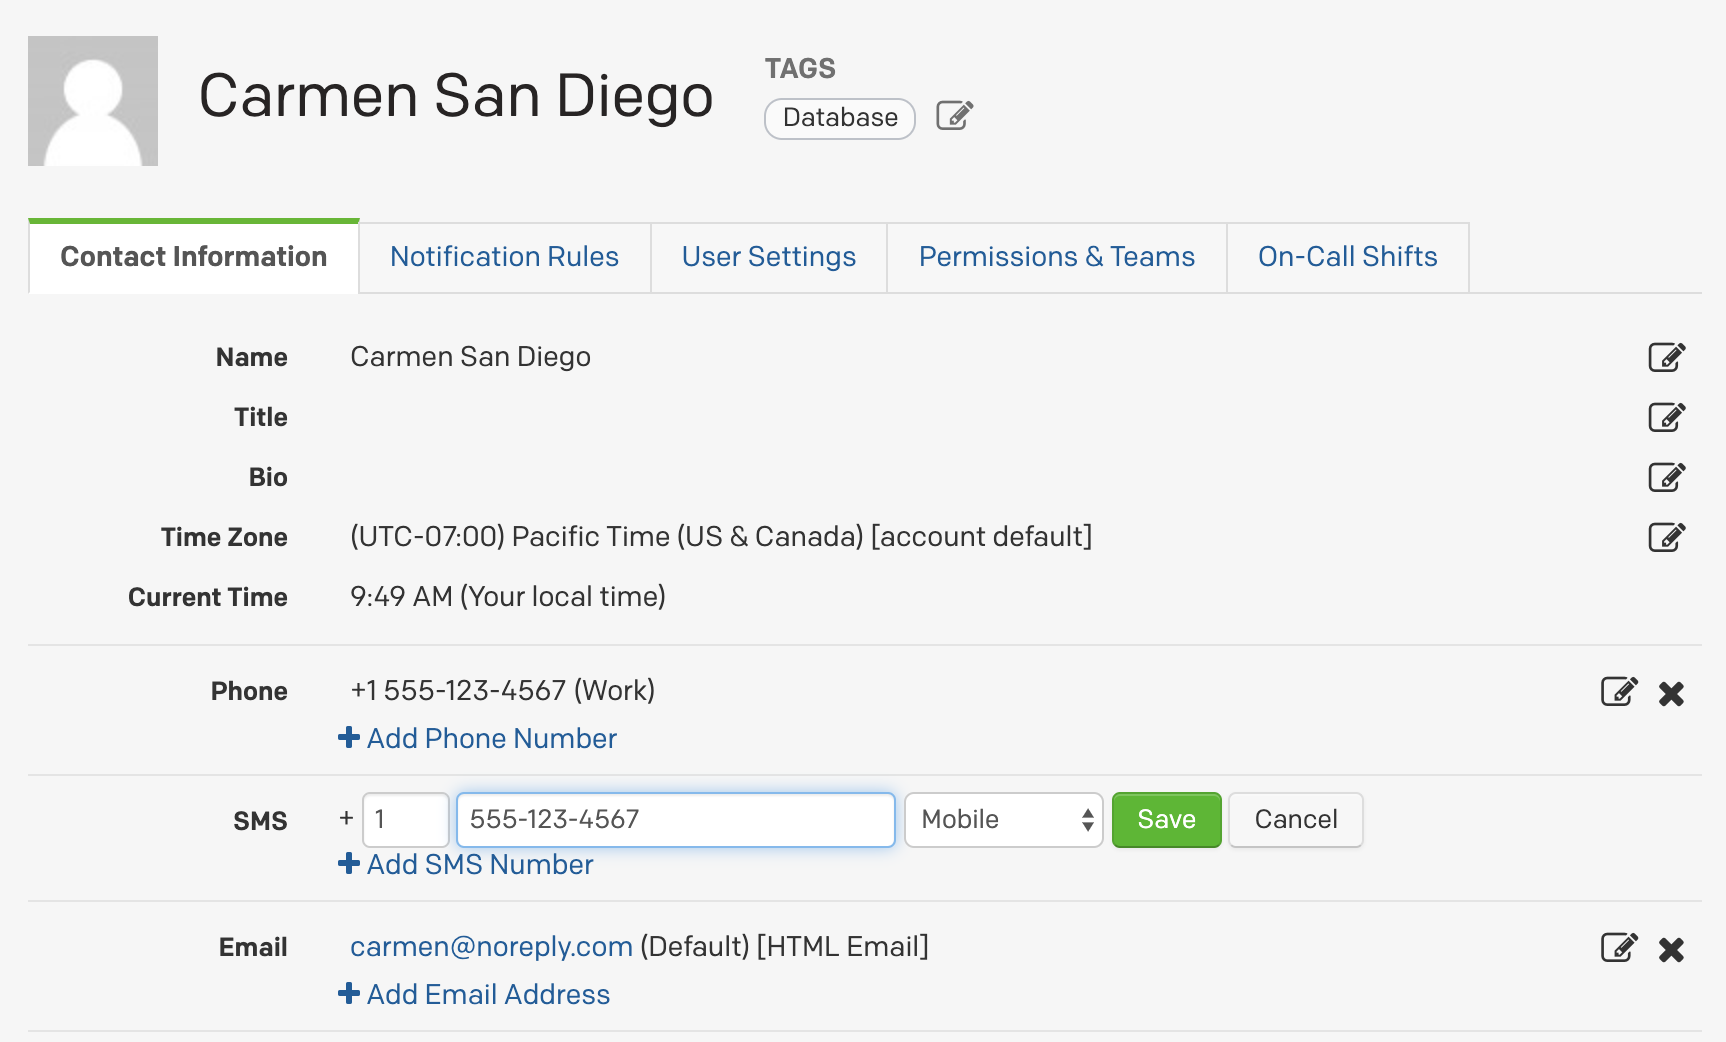Delete the work phone number
Screen dimensions: 1726x1042
(1671, 693)
